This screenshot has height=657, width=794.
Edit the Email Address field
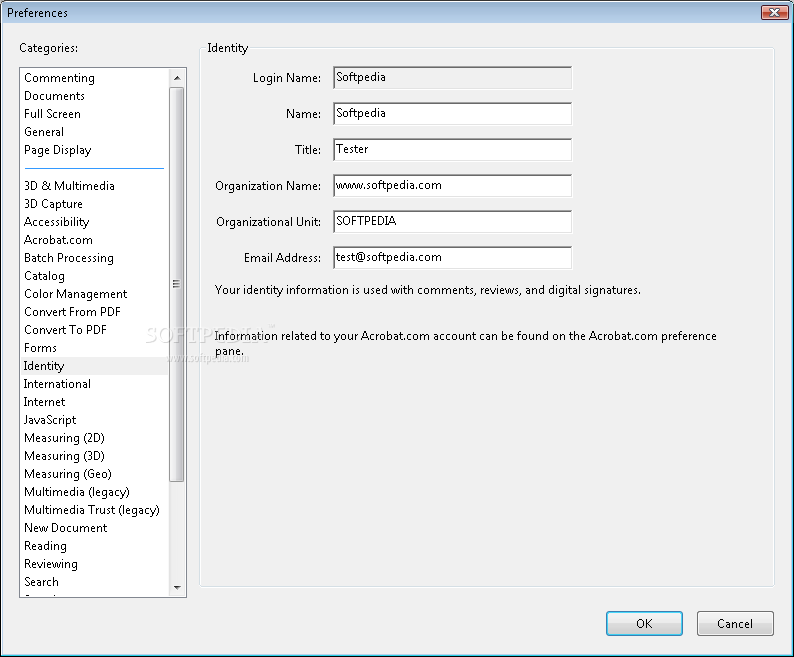[453, 257]
